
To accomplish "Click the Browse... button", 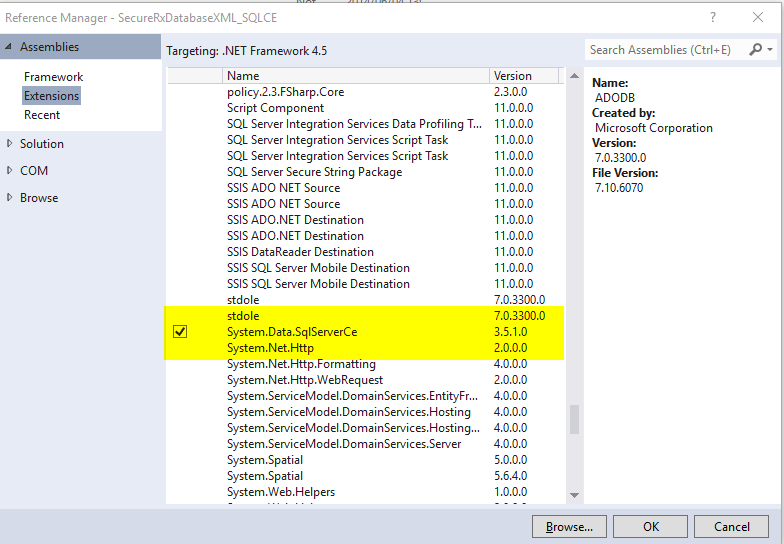I will (x=569, y=526).
